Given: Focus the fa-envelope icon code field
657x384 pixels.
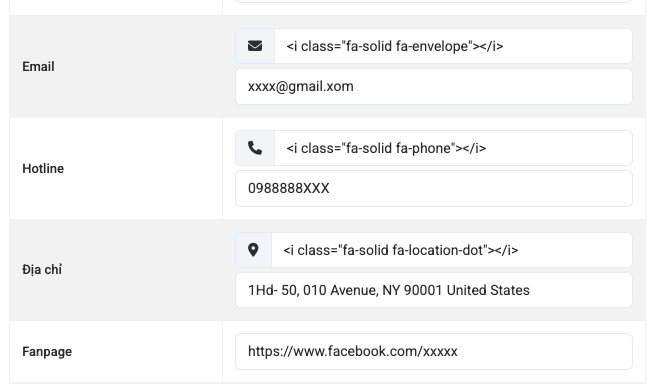Looking at the screenshot, I should pyautogui.click(x=453, y=46).
